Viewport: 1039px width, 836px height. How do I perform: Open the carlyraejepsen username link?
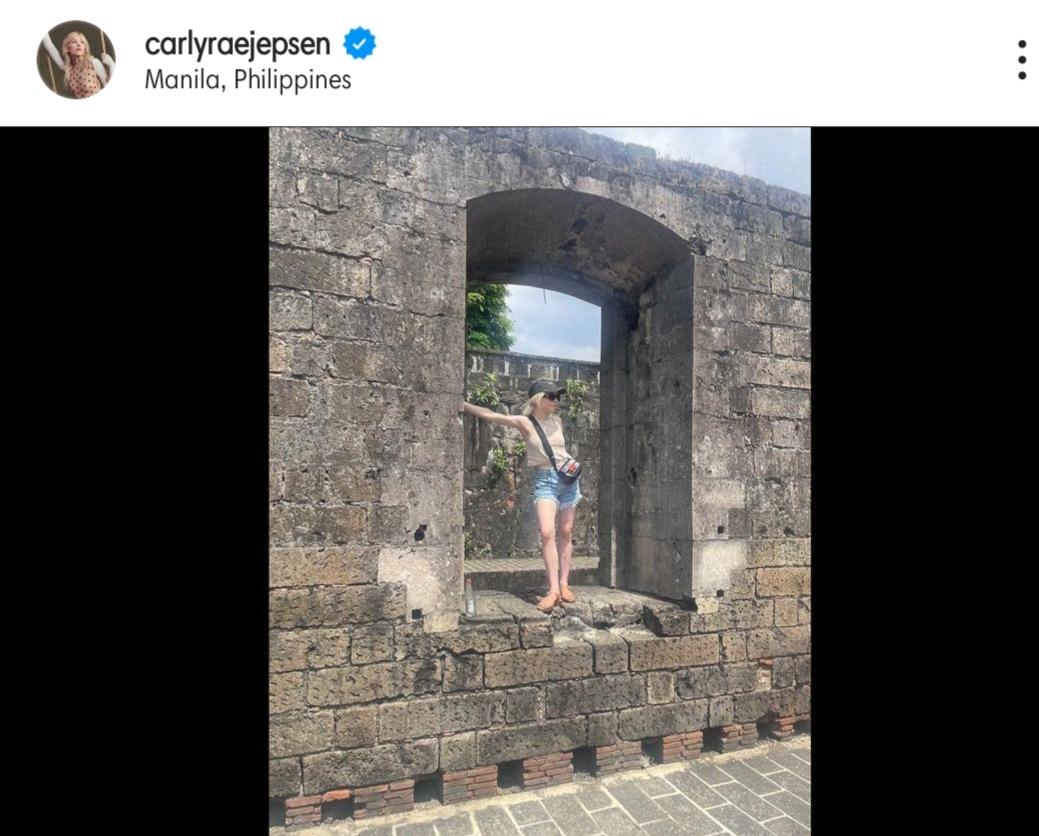pos(237,44)
